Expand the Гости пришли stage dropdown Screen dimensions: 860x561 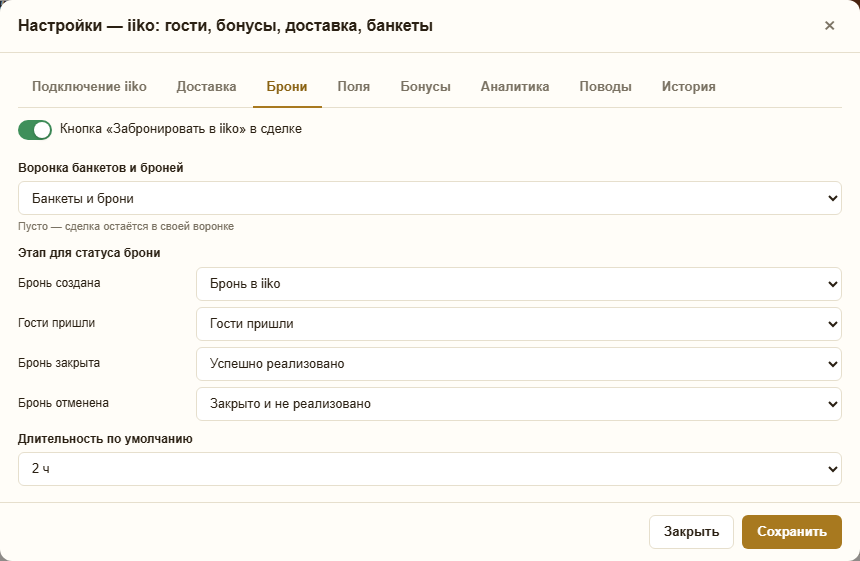point(519,324)
